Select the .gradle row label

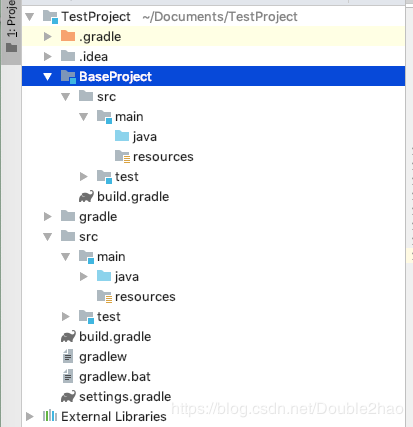[100, 37]
